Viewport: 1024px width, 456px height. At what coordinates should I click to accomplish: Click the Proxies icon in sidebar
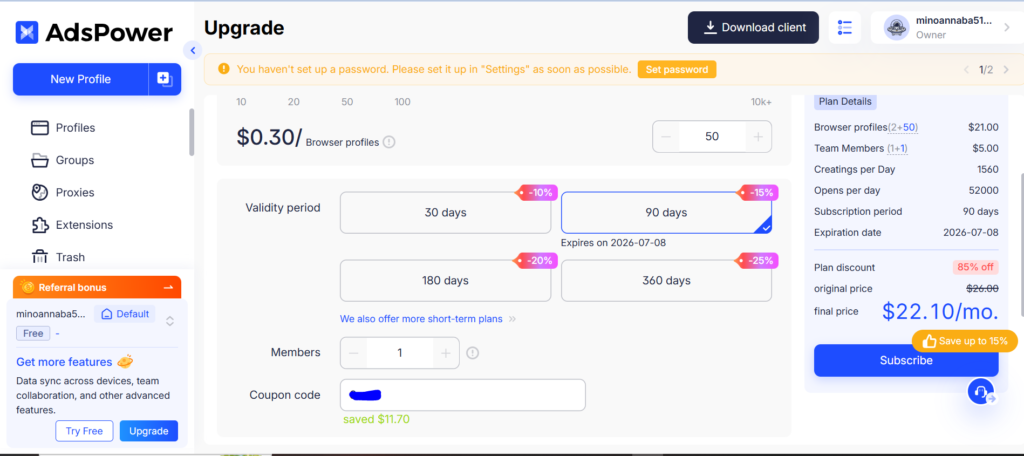[40, 192]
